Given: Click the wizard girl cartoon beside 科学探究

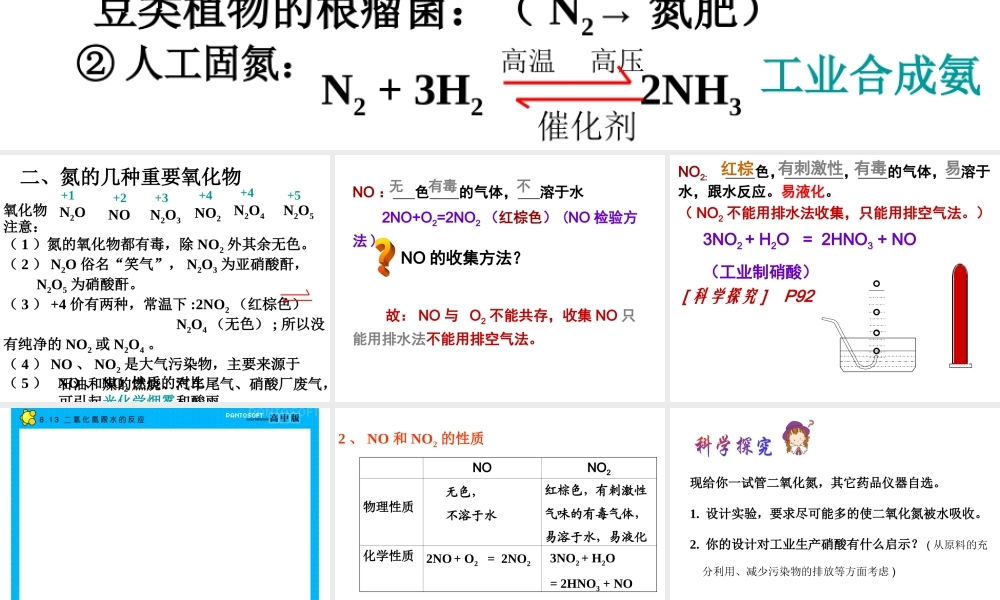Looking at the screenshot, I should pos(797,437).
